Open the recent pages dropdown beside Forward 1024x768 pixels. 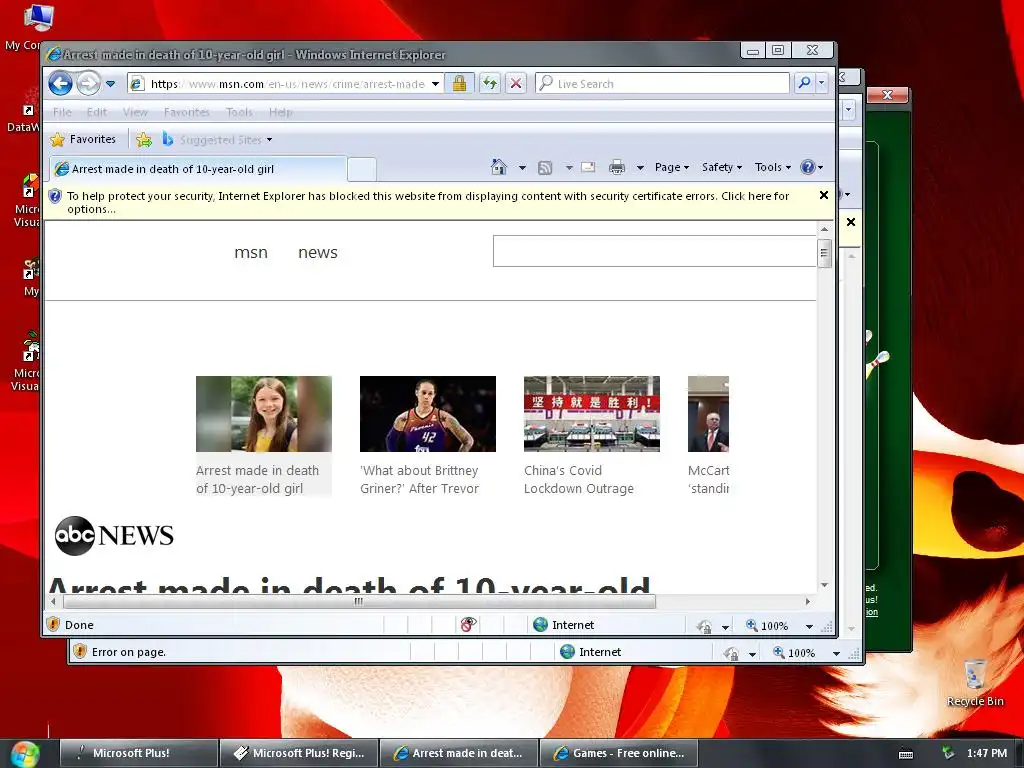pos(110,84)
